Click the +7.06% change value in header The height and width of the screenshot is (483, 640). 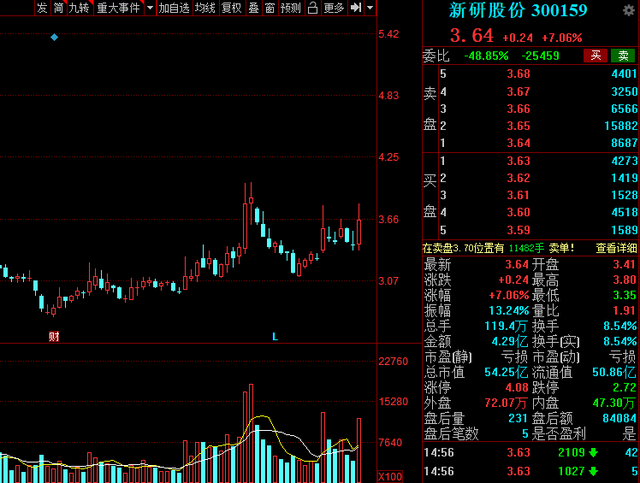[562, 38]
